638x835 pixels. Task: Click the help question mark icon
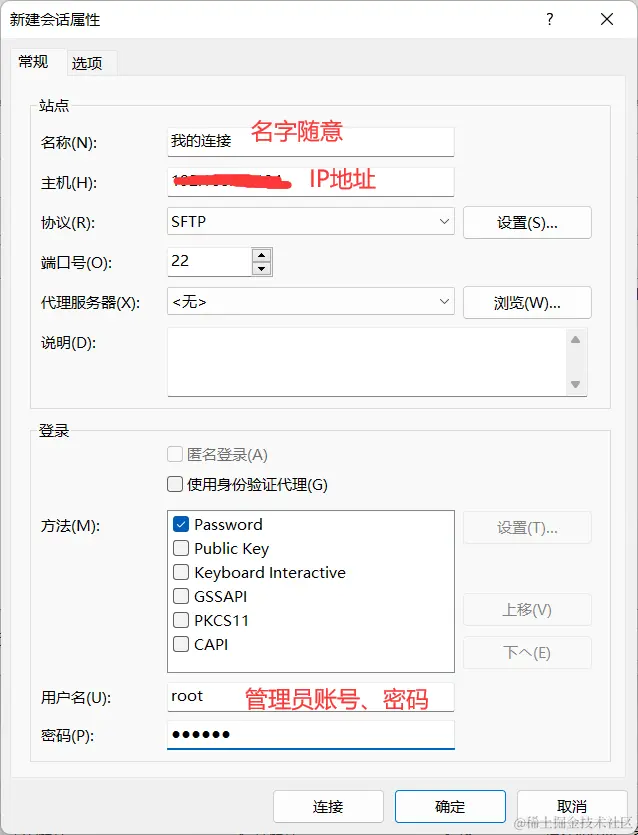pyautogui.click(x=550, y=20)
